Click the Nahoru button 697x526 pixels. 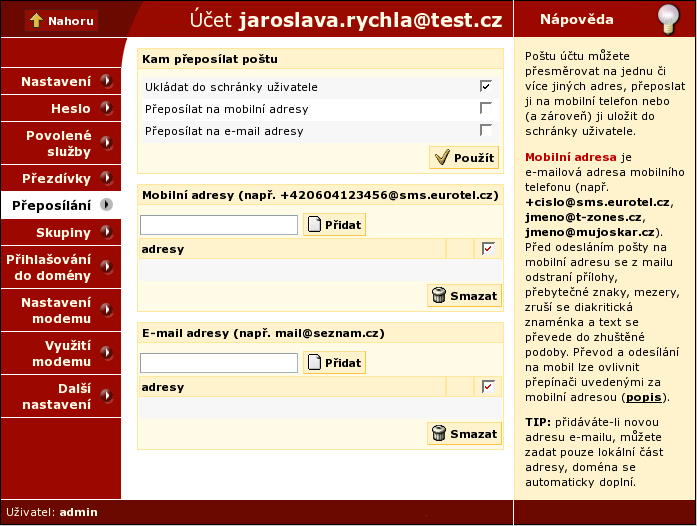[x=61, y=20]
